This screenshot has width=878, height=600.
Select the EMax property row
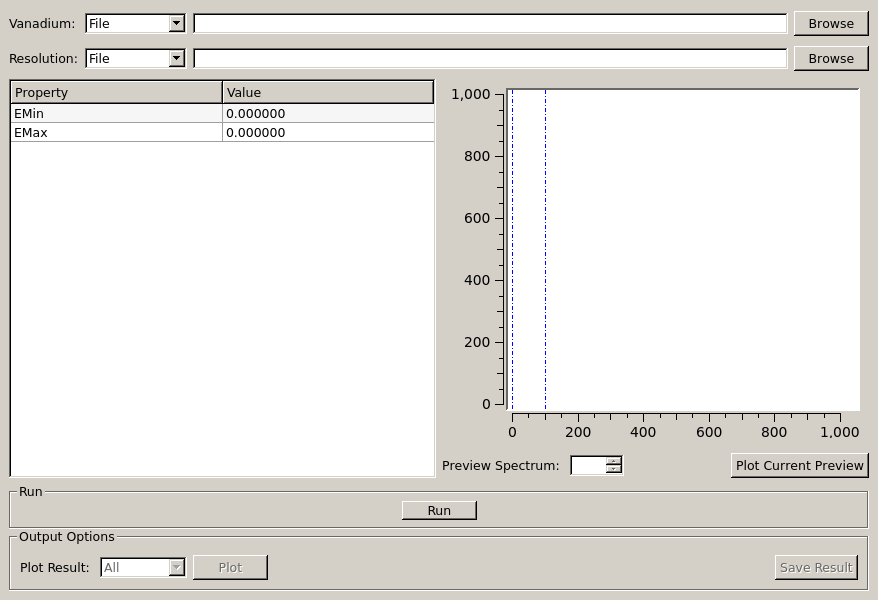116,132
